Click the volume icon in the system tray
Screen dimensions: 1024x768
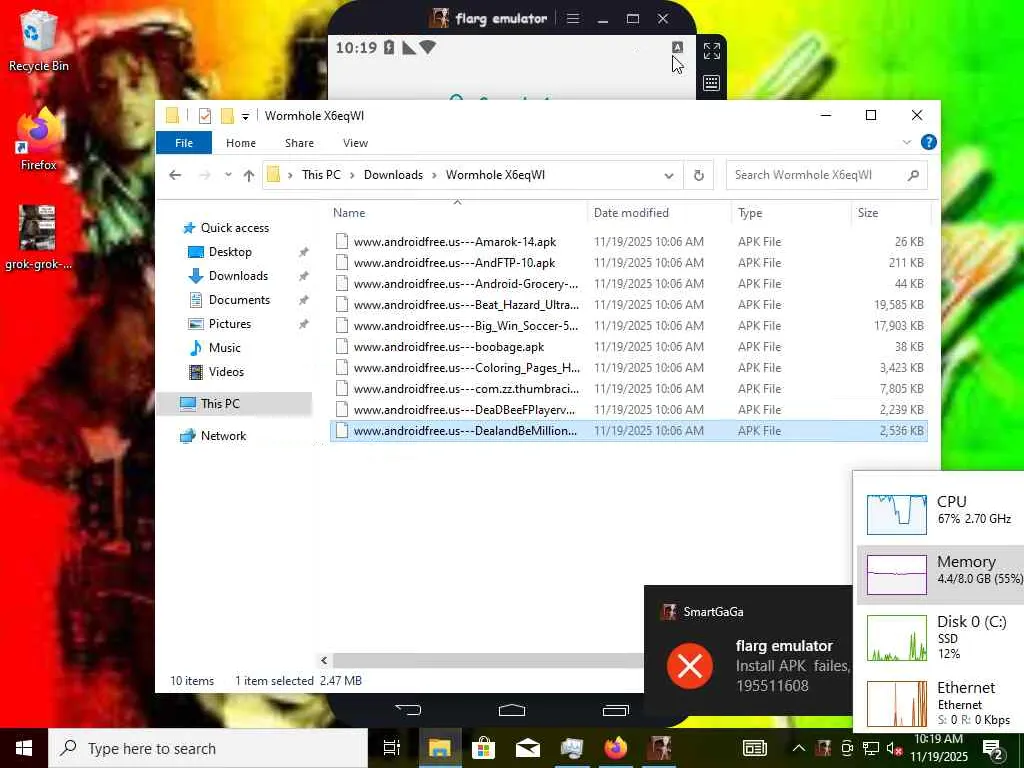pyautogui.click(x=893, y=749)
